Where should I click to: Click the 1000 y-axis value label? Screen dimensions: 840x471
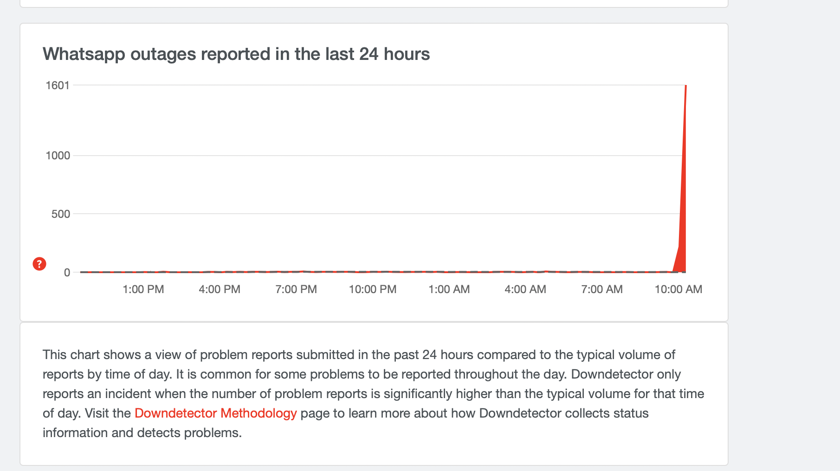58,156
